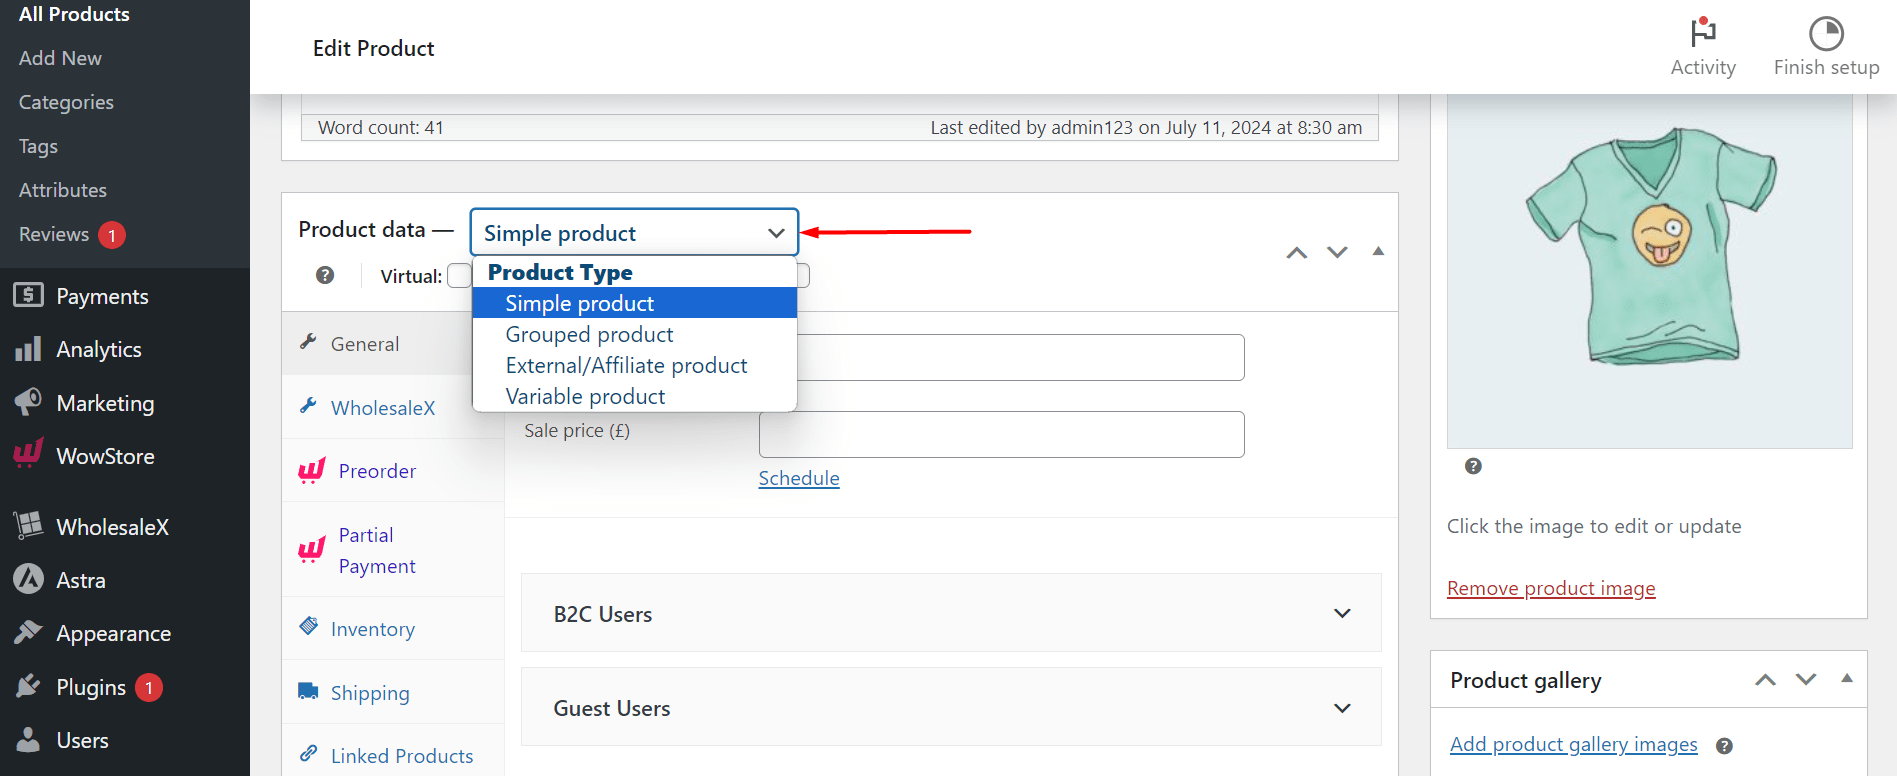This screenshot has width=1897, height=776.
Task: Expand the B2C Users section
Action: (x=1342, y=614)
